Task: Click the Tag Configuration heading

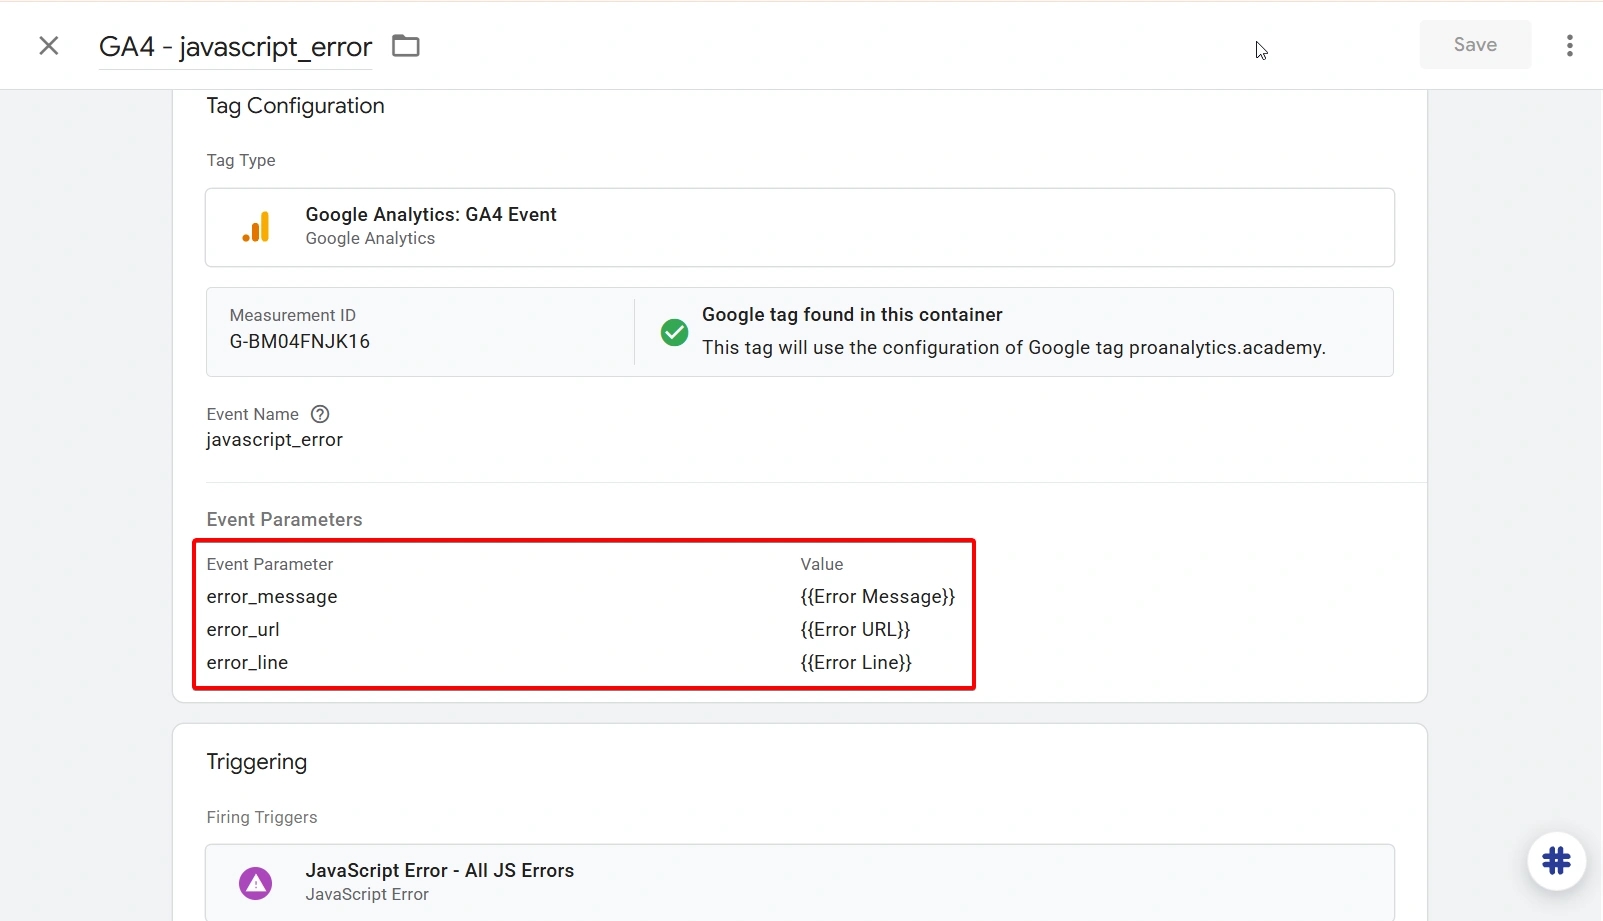Action: [295, 106]
